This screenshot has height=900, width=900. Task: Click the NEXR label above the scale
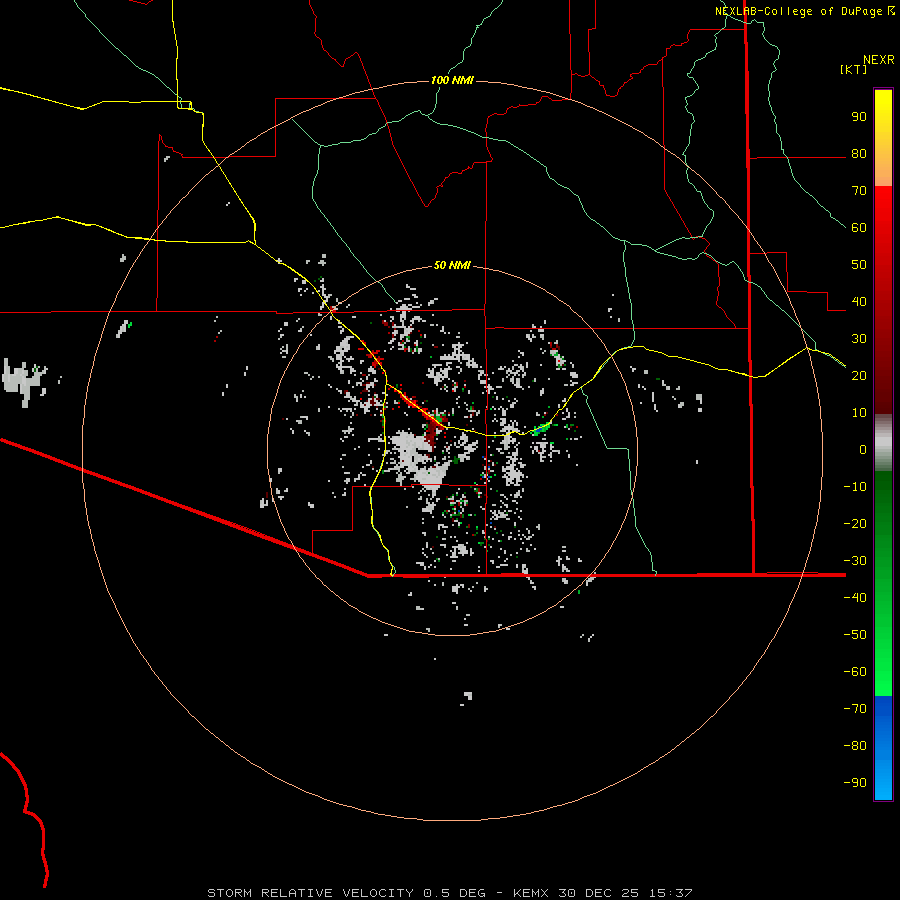(x=879, y=60)
